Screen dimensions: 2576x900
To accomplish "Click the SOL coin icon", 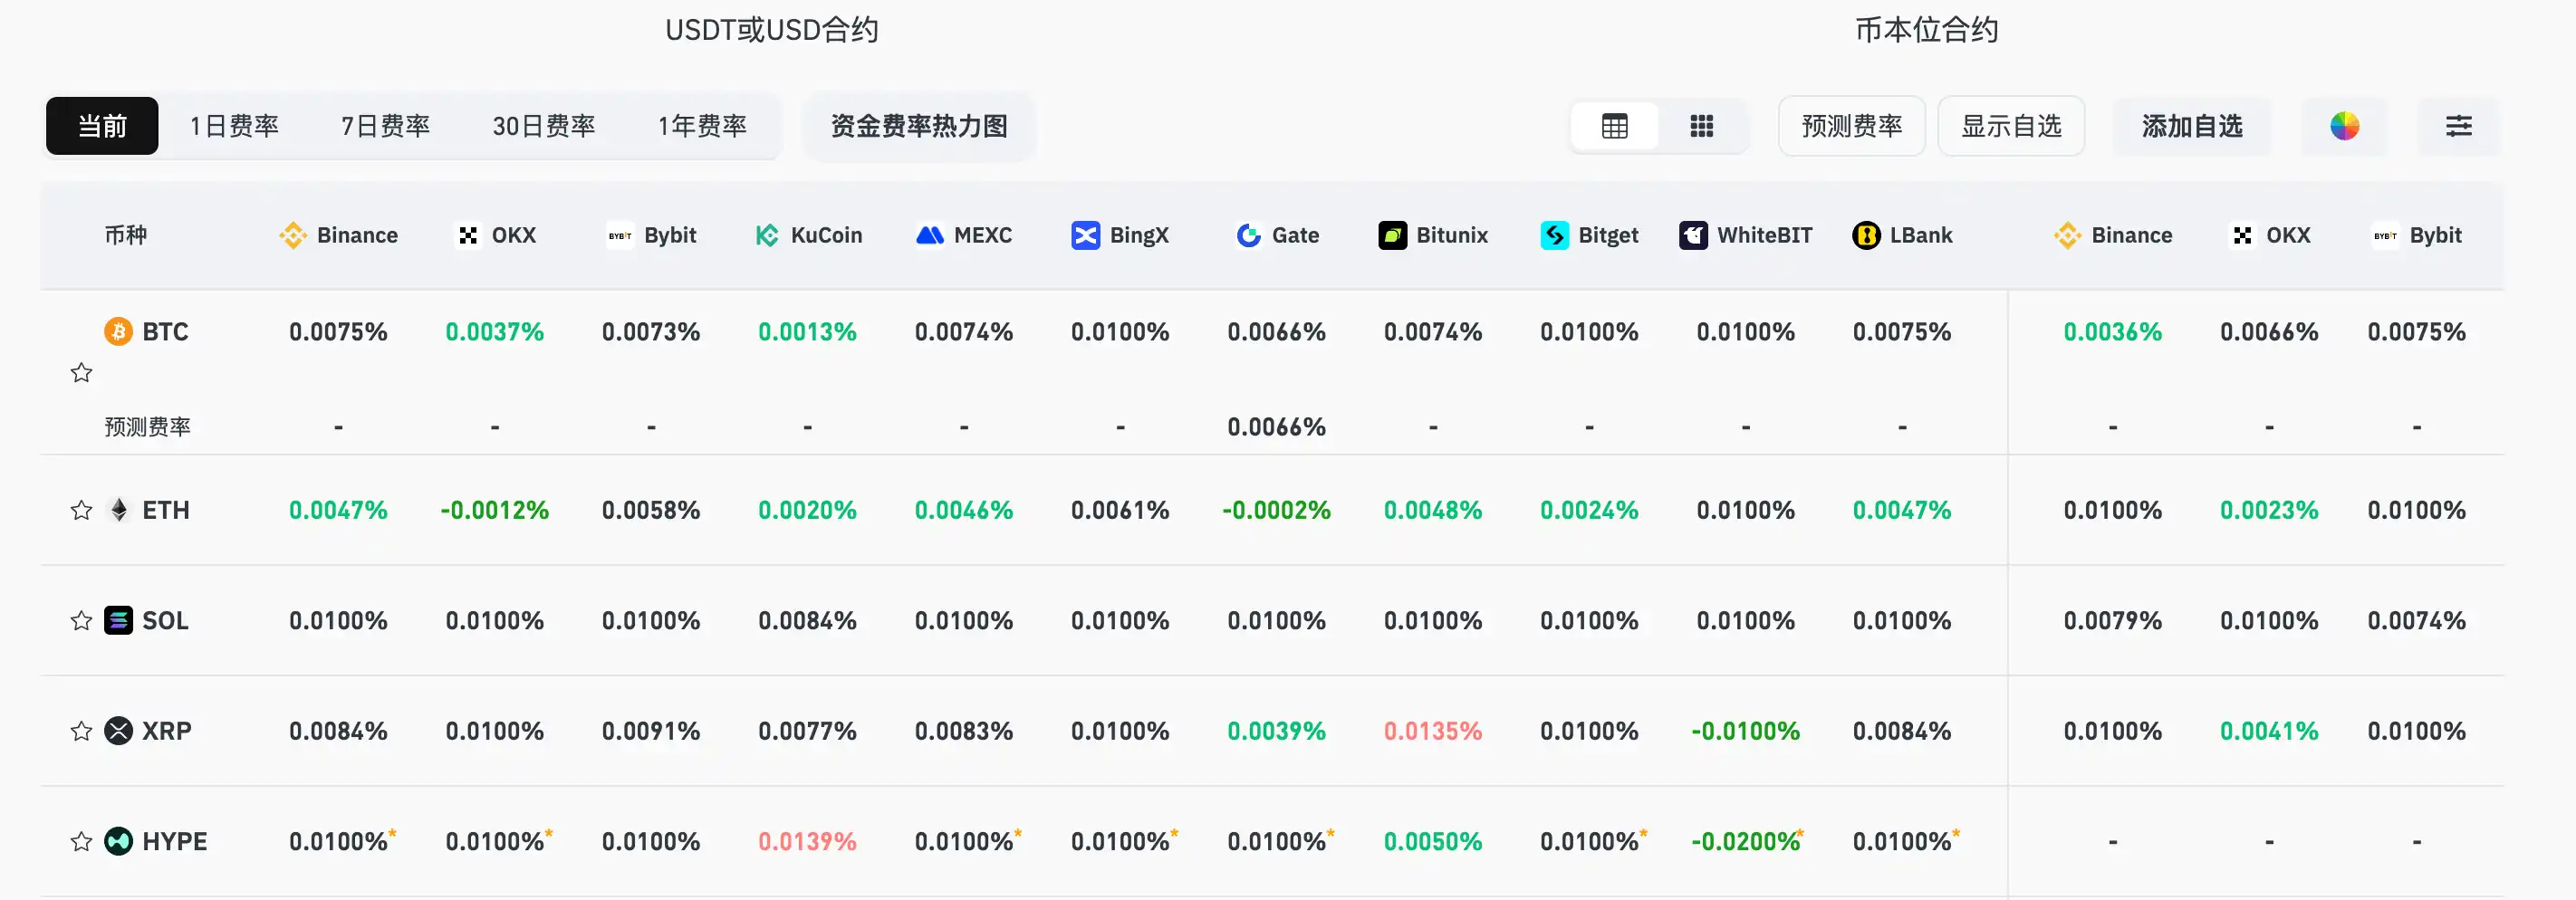I will tap(118, 620).
